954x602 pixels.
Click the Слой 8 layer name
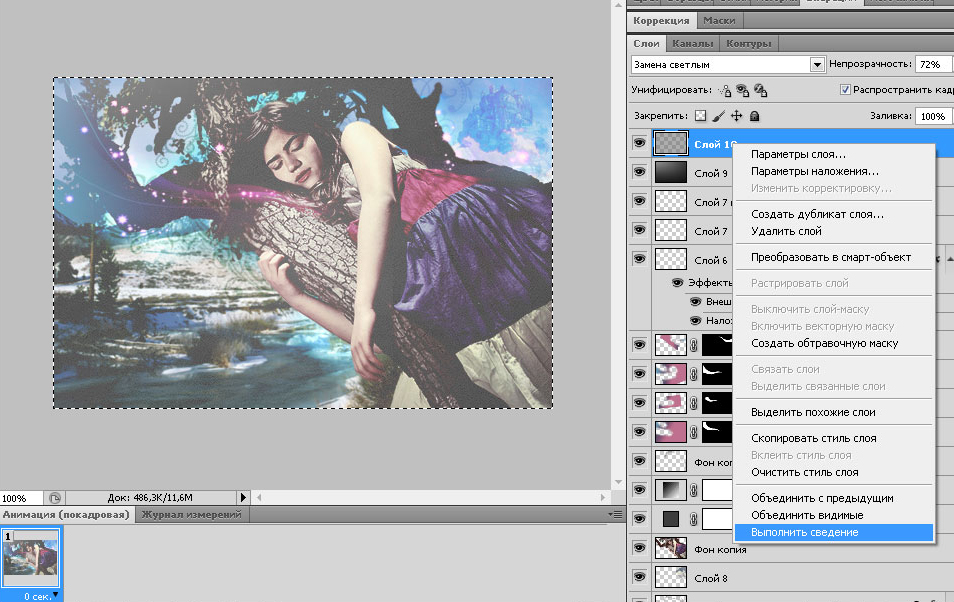[x=711, y=578]
